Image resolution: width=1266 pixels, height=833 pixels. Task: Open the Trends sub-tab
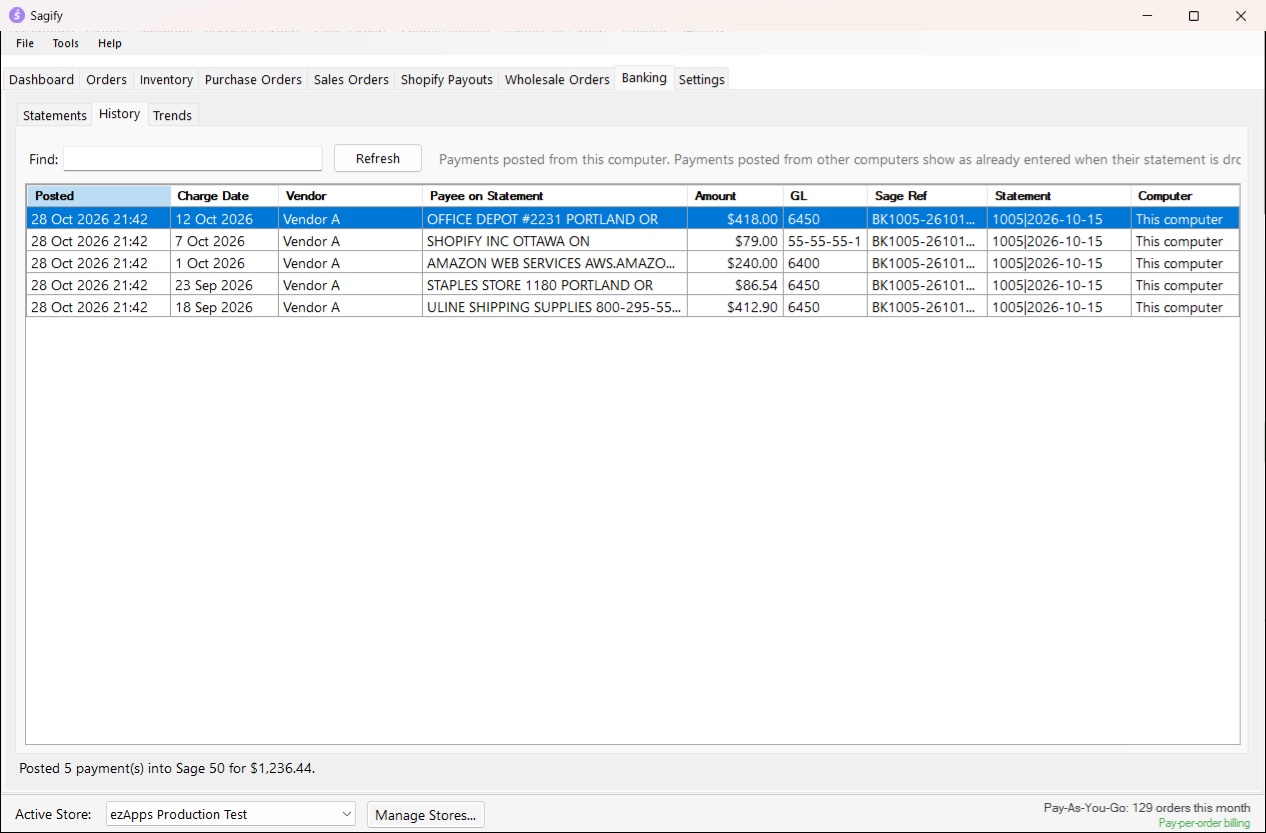(x=172, y=115)
